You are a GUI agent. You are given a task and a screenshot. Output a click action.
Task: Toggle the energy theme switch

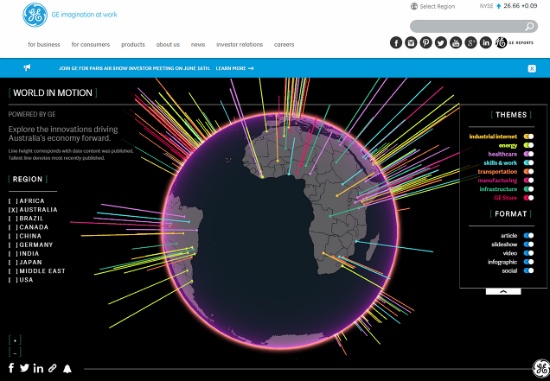tap(529, 145)
